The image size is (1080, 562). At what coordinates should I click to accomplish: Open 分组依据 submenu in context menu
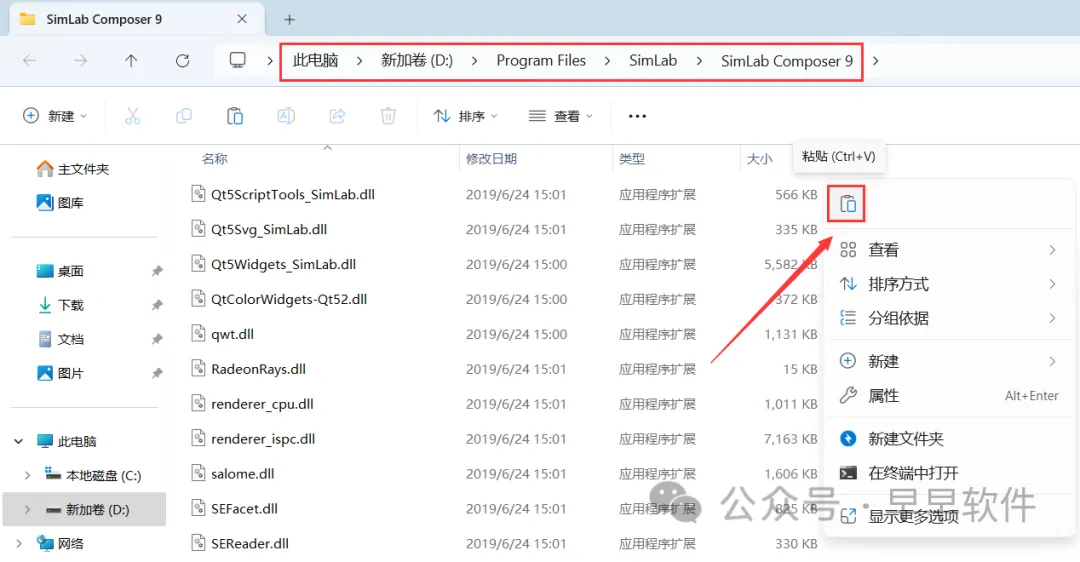pos(950,318)
